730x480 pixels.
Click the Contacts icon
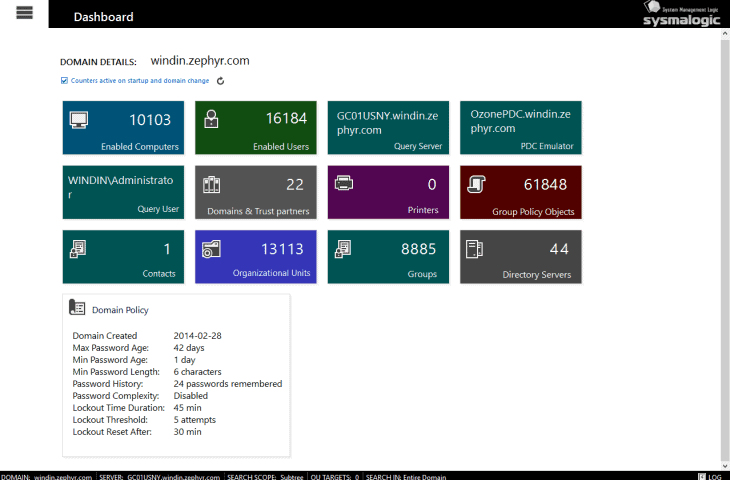[x=79, y=249]
